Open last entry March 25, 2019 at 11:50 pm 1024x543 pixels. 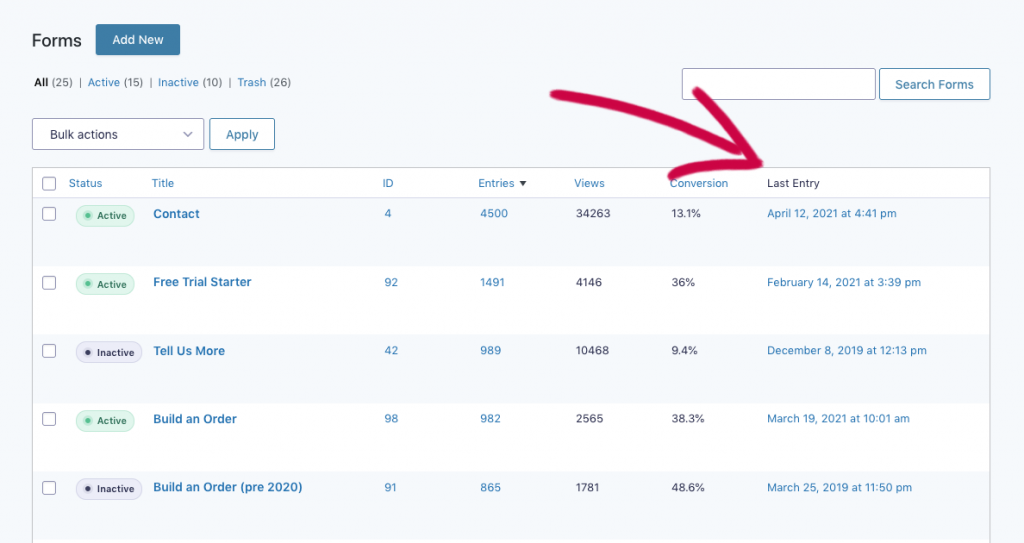coord(839,487)
